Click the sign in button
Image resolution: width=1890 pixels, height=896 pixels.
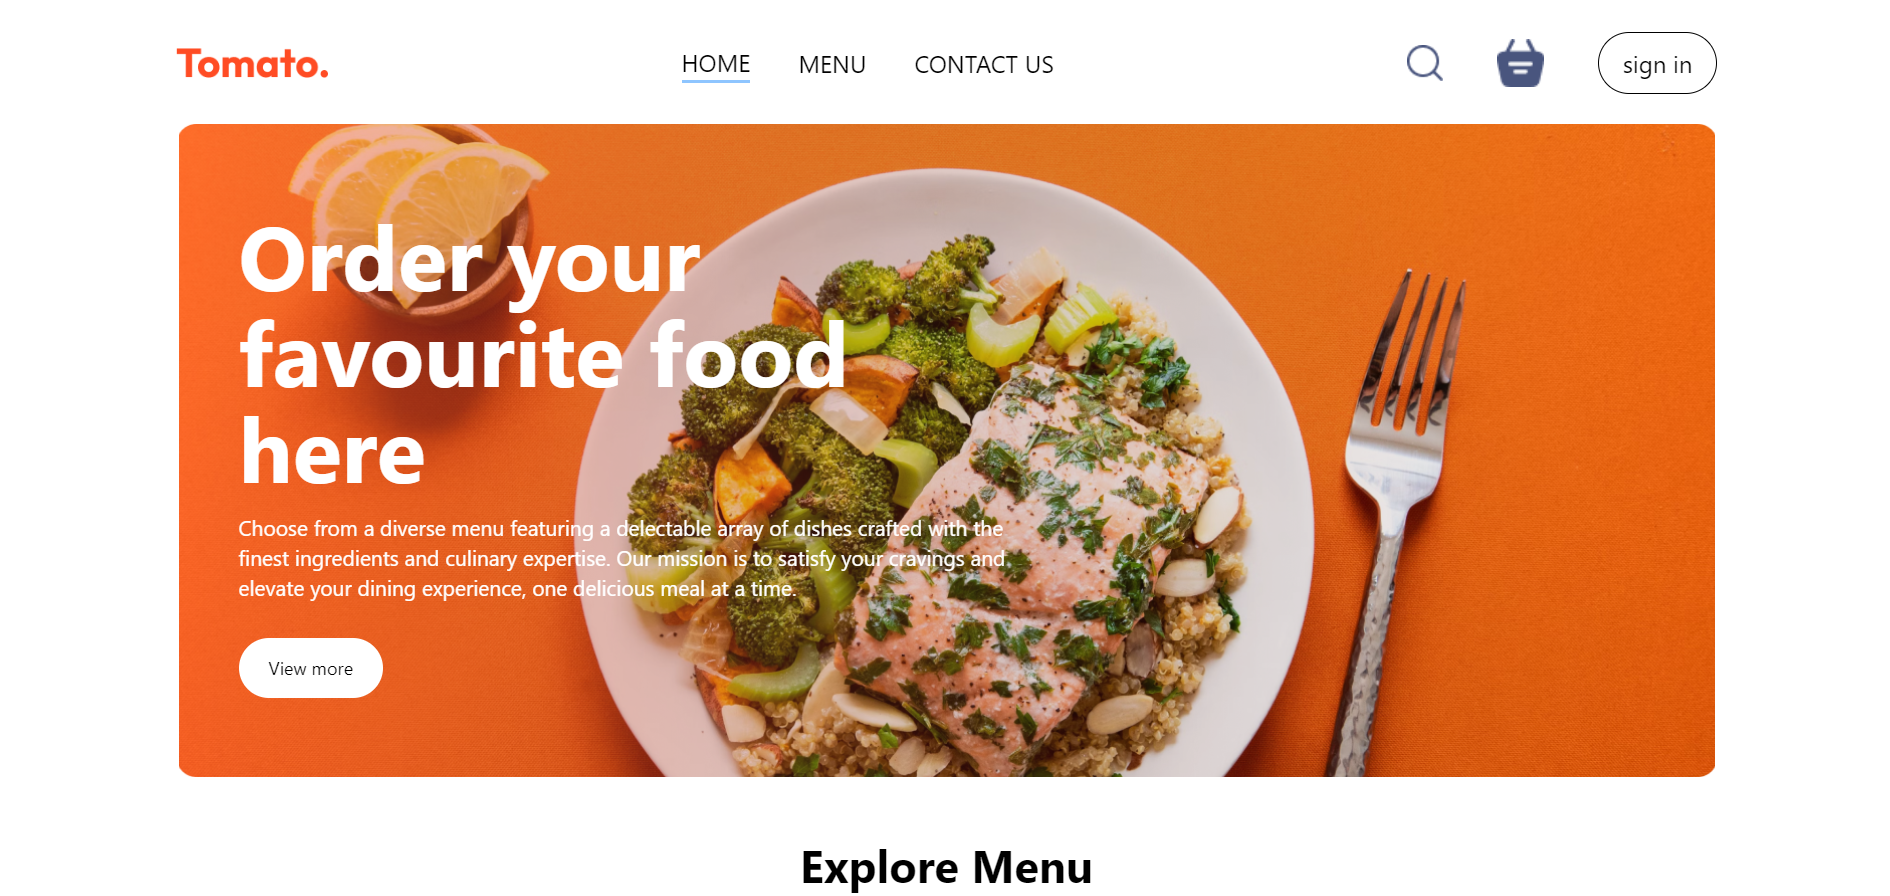pos(1657,63)
